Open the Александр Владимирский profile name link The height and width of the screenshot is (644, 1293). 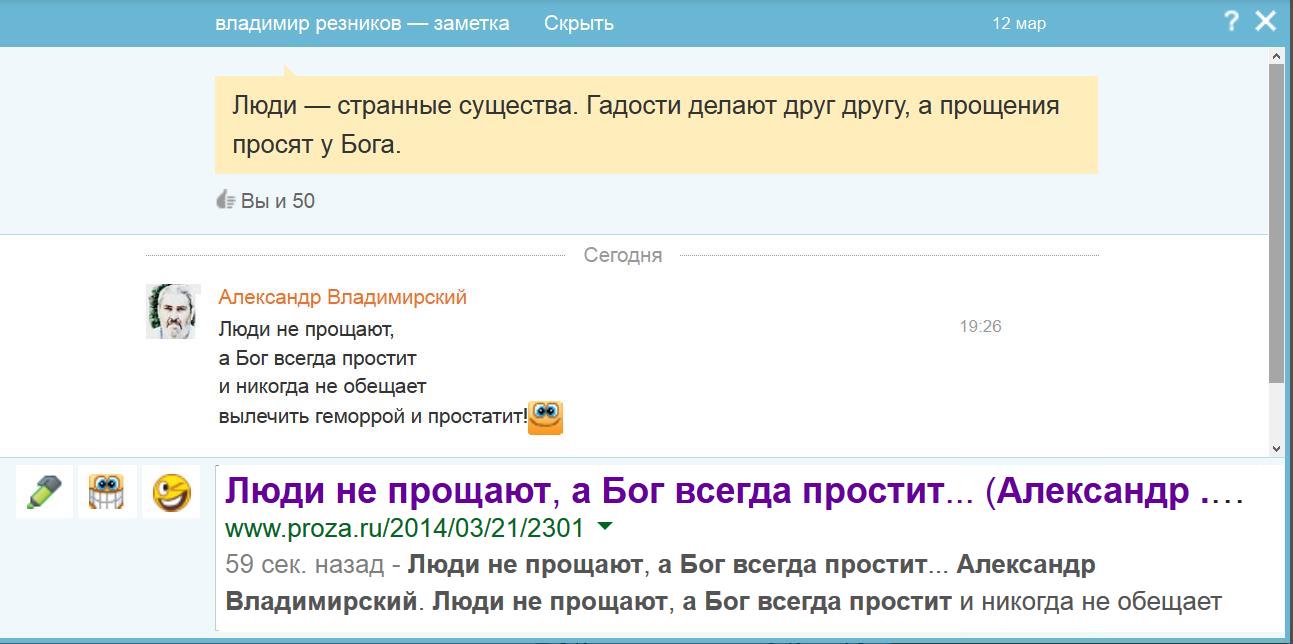click(342, 297)
